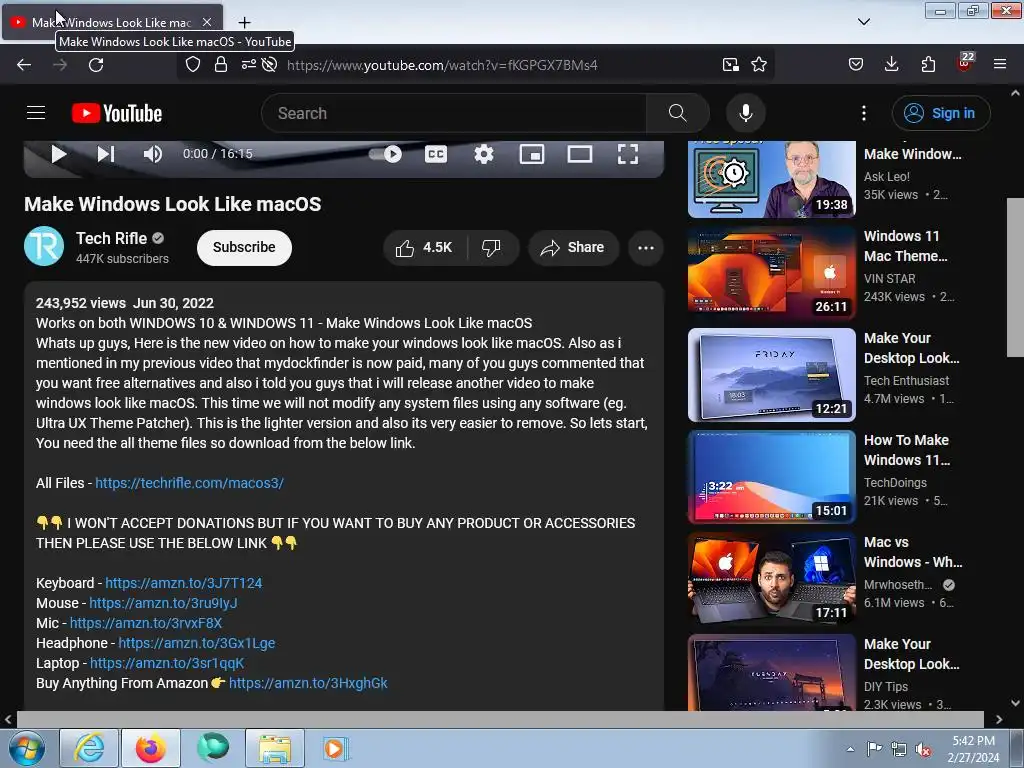Open techrifle.com/macos3 link

click(189, 483)
